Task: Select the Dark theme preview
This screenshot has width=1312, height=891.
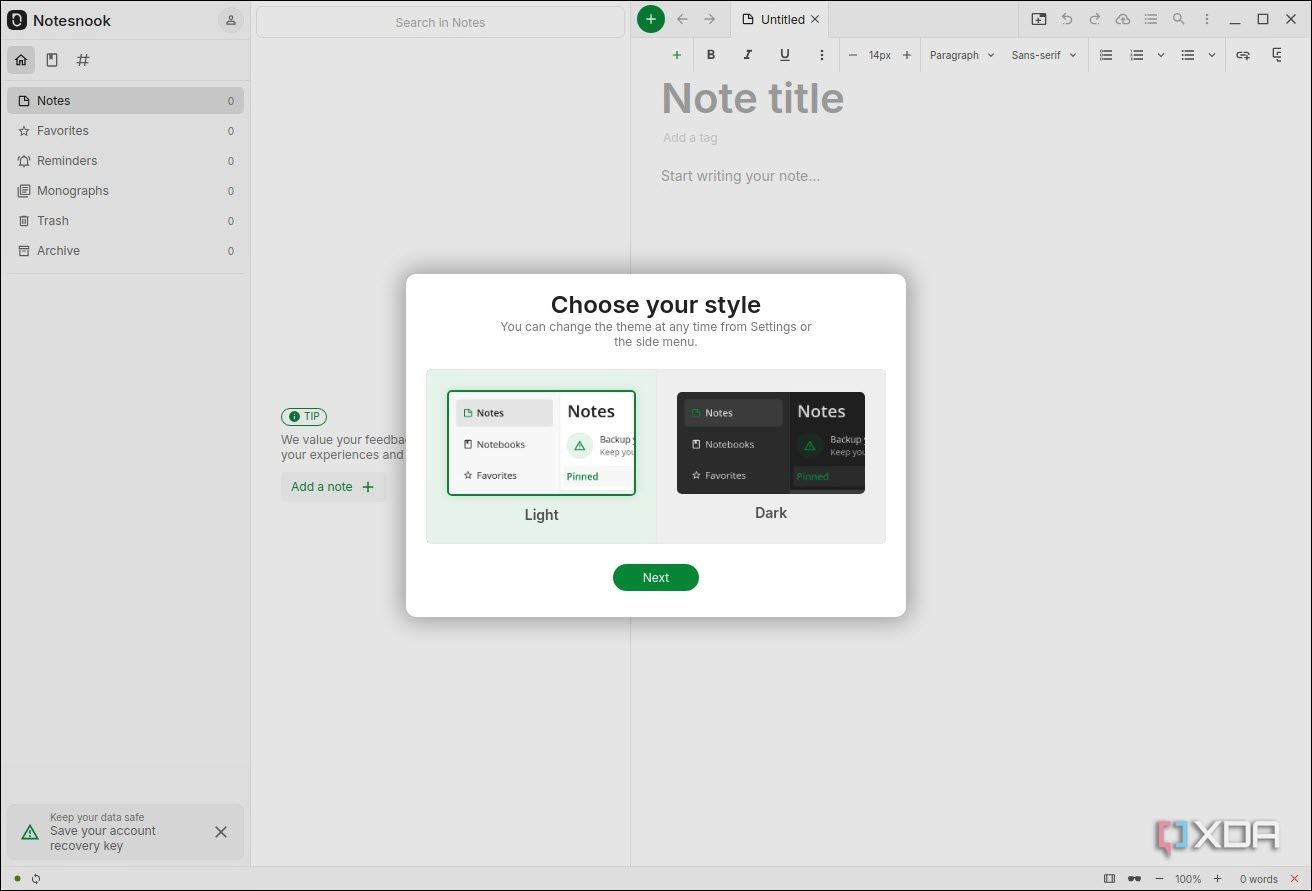Action: [771, 443]
